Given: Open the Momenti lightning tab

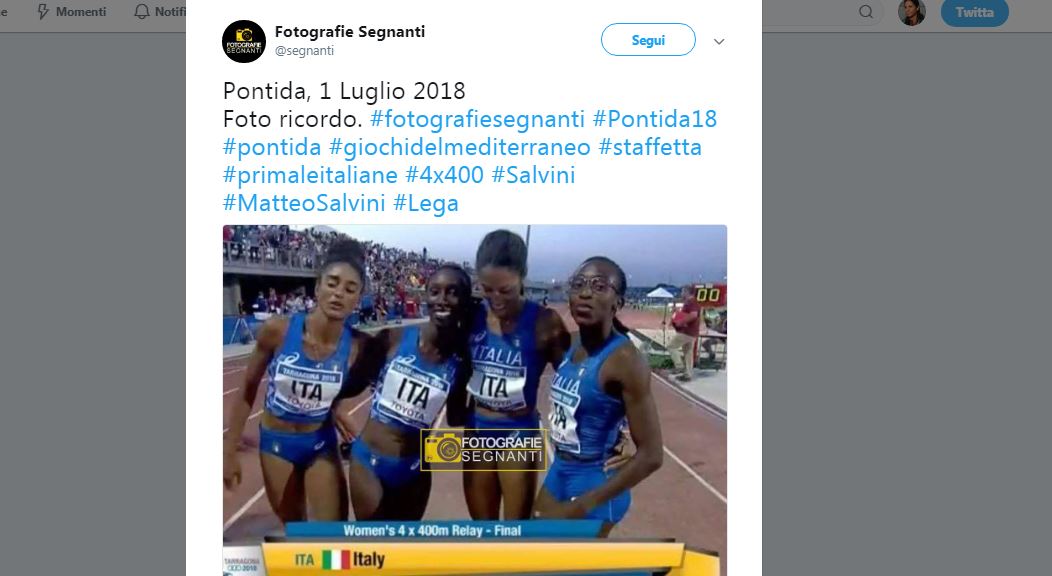Looking at the screenshot, I should pyautogui.click(x=71, y=12).
